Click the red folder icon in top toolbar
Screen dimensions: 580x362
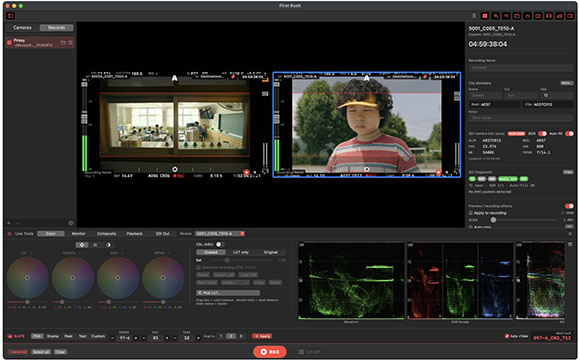pyautogui.click(x=517, y=16)
